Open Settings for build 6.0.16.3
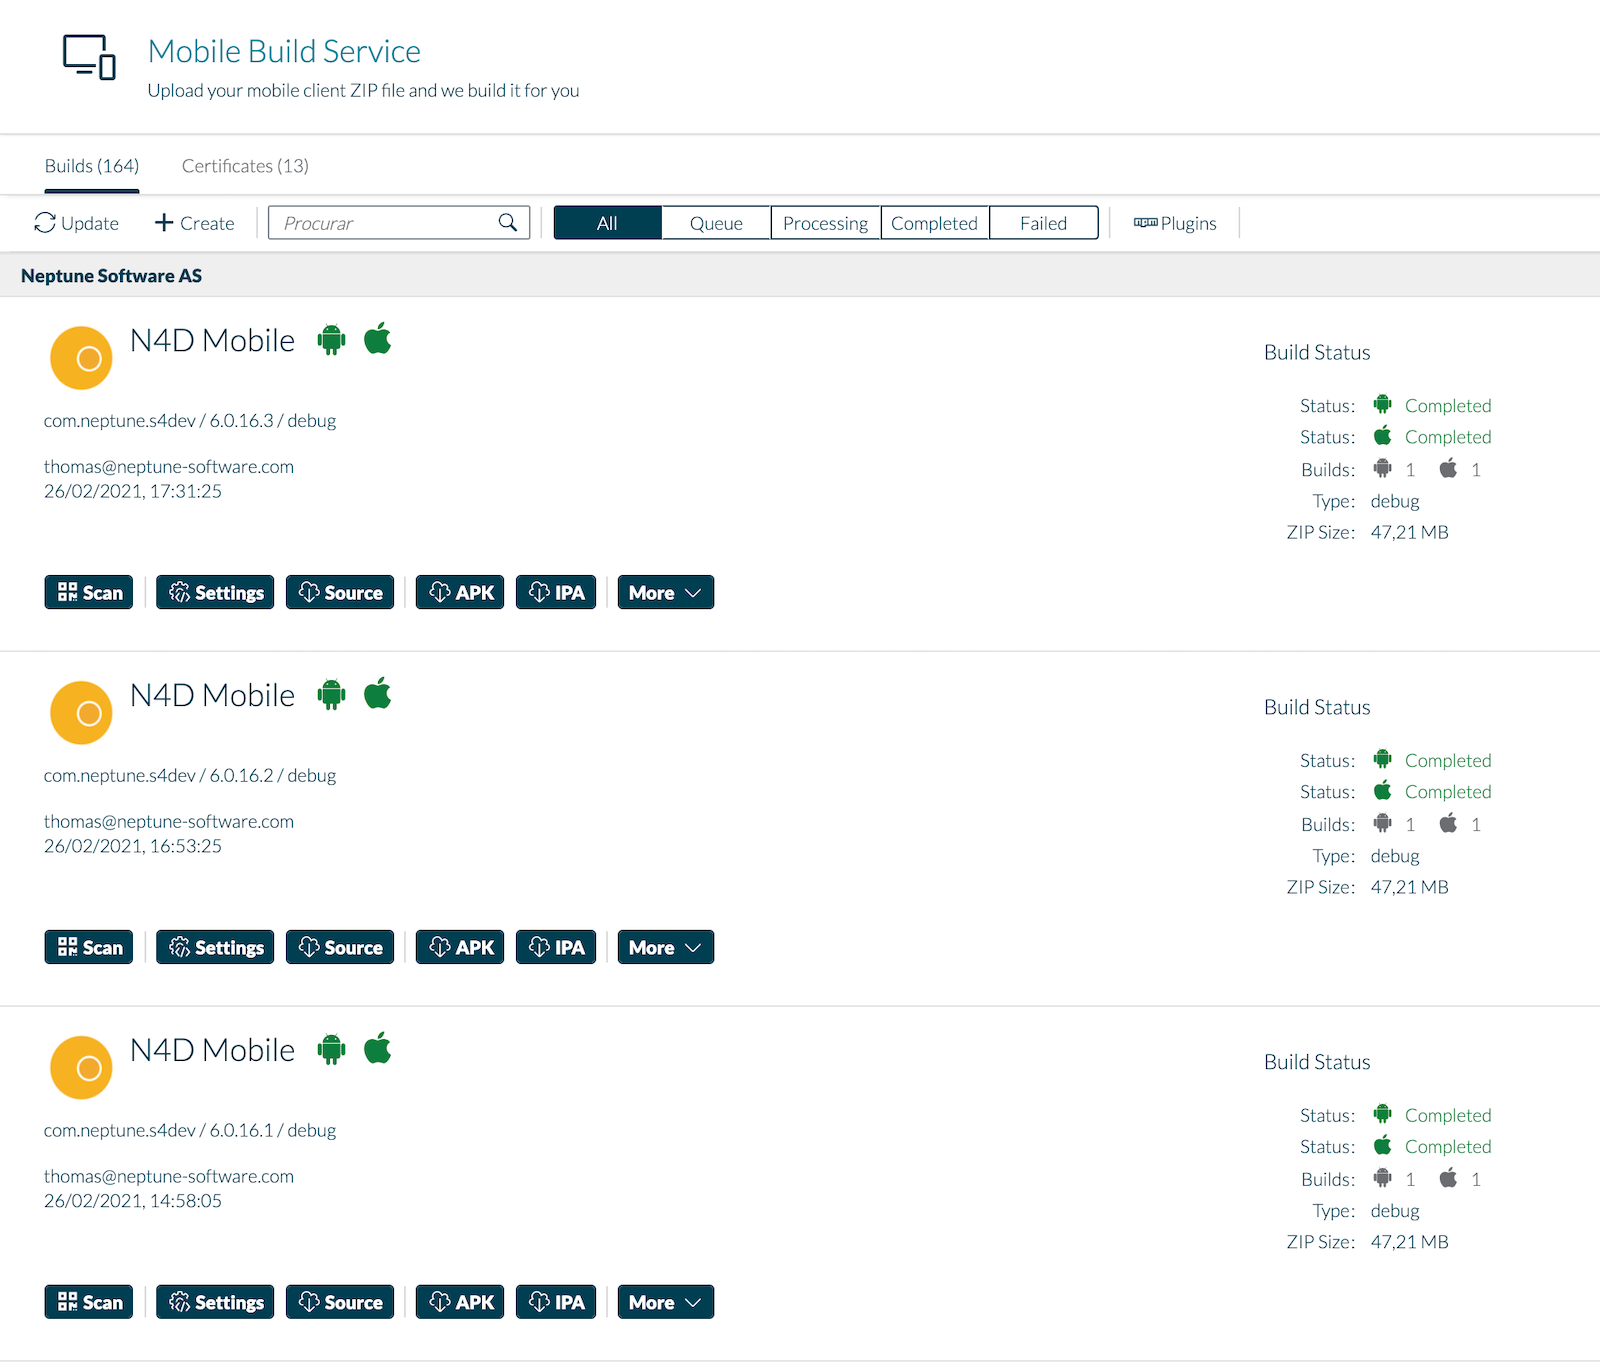 (215, 592)
